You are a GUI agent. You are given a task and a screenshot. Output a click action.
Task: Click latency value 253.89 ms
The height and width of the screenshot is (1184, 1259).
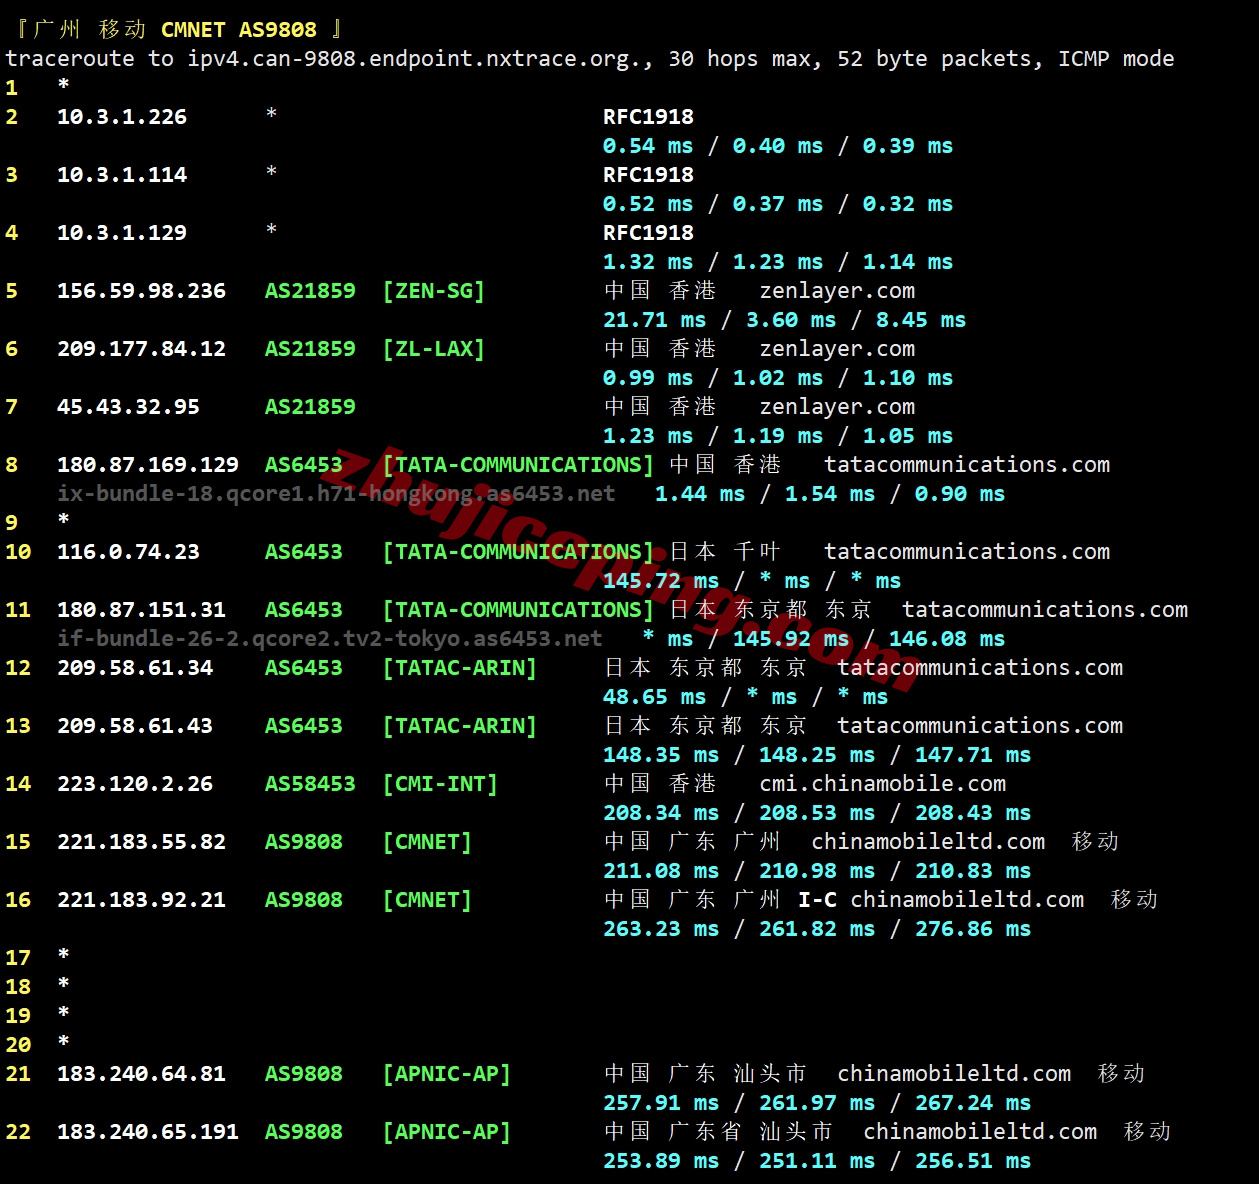coord(661,1161)
